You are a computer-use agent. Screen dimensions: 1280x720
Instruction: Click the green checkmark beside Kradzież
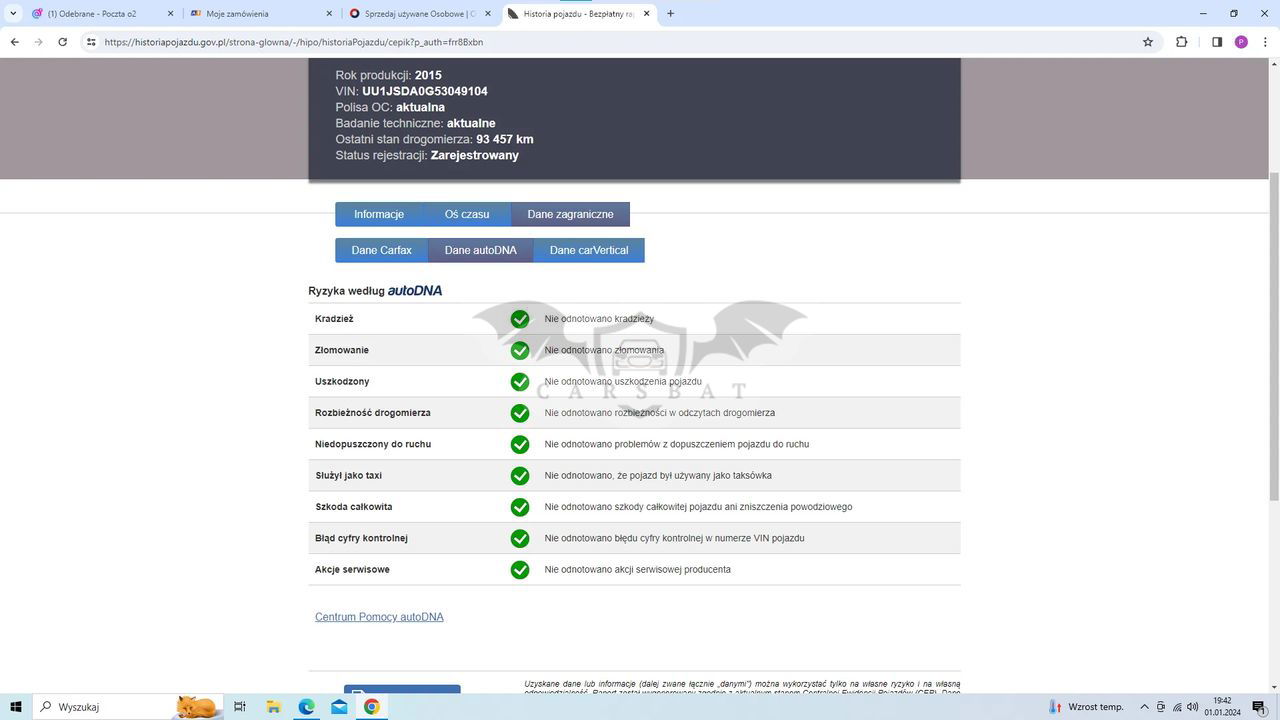[x=520, y=319]
